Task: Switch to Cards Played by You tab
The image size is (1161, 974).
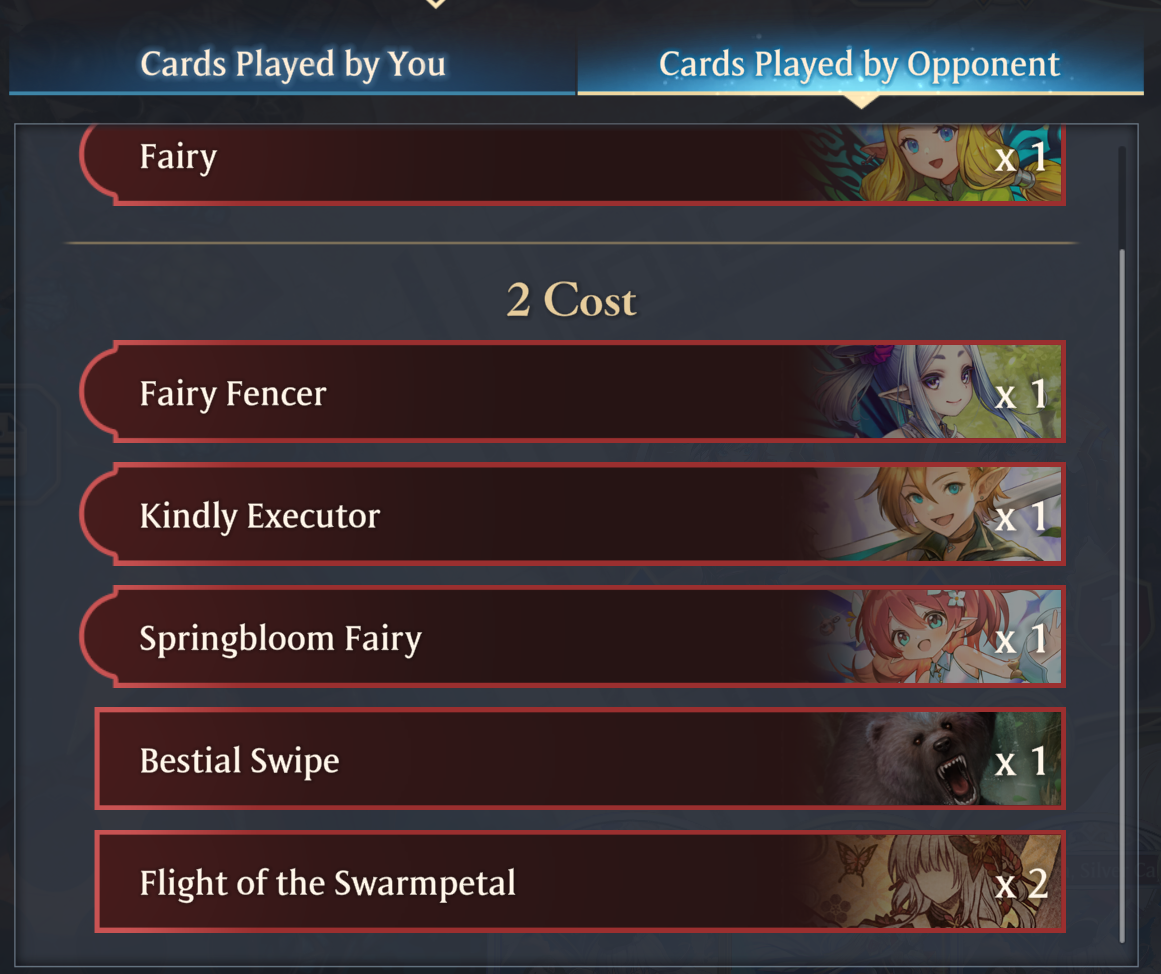Action: coord(292,64)
